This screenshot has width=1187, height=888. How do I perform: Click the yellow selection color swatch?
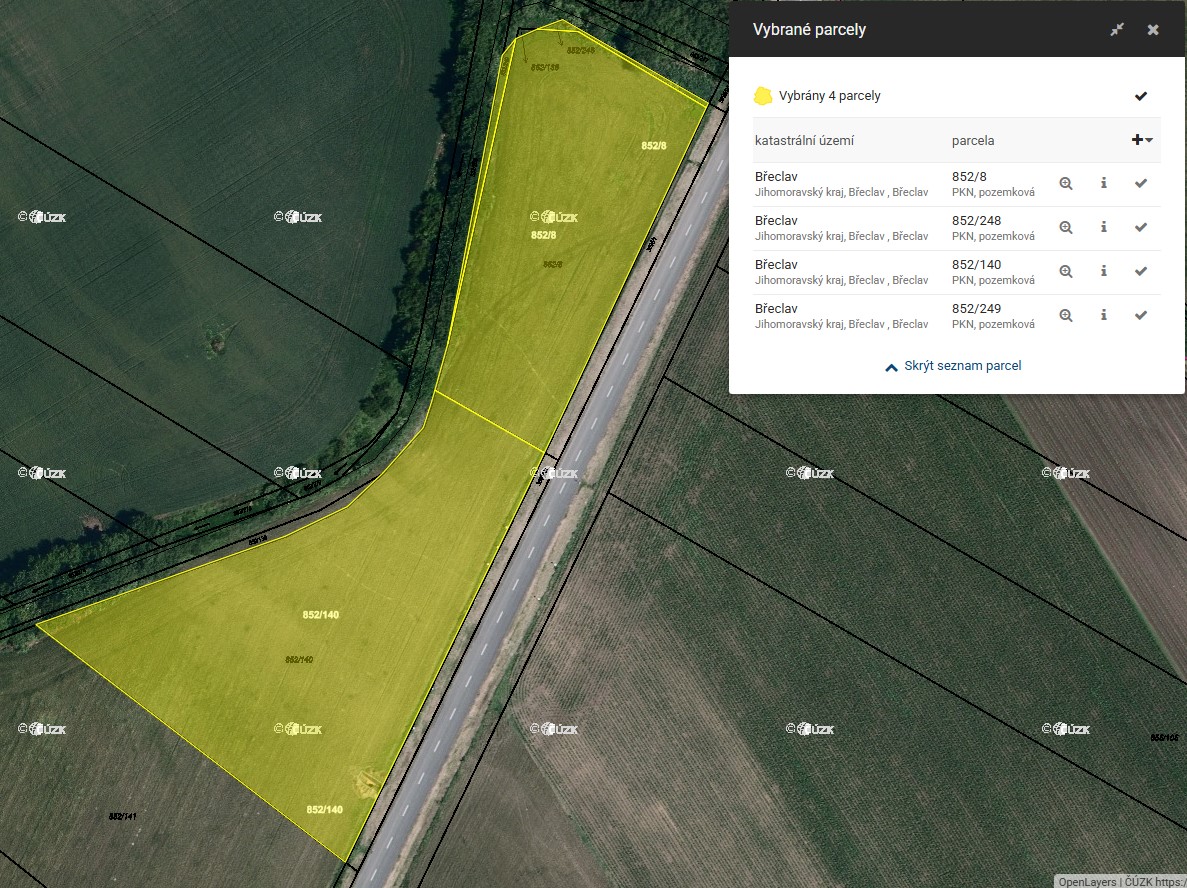click(x=763, y=97)
